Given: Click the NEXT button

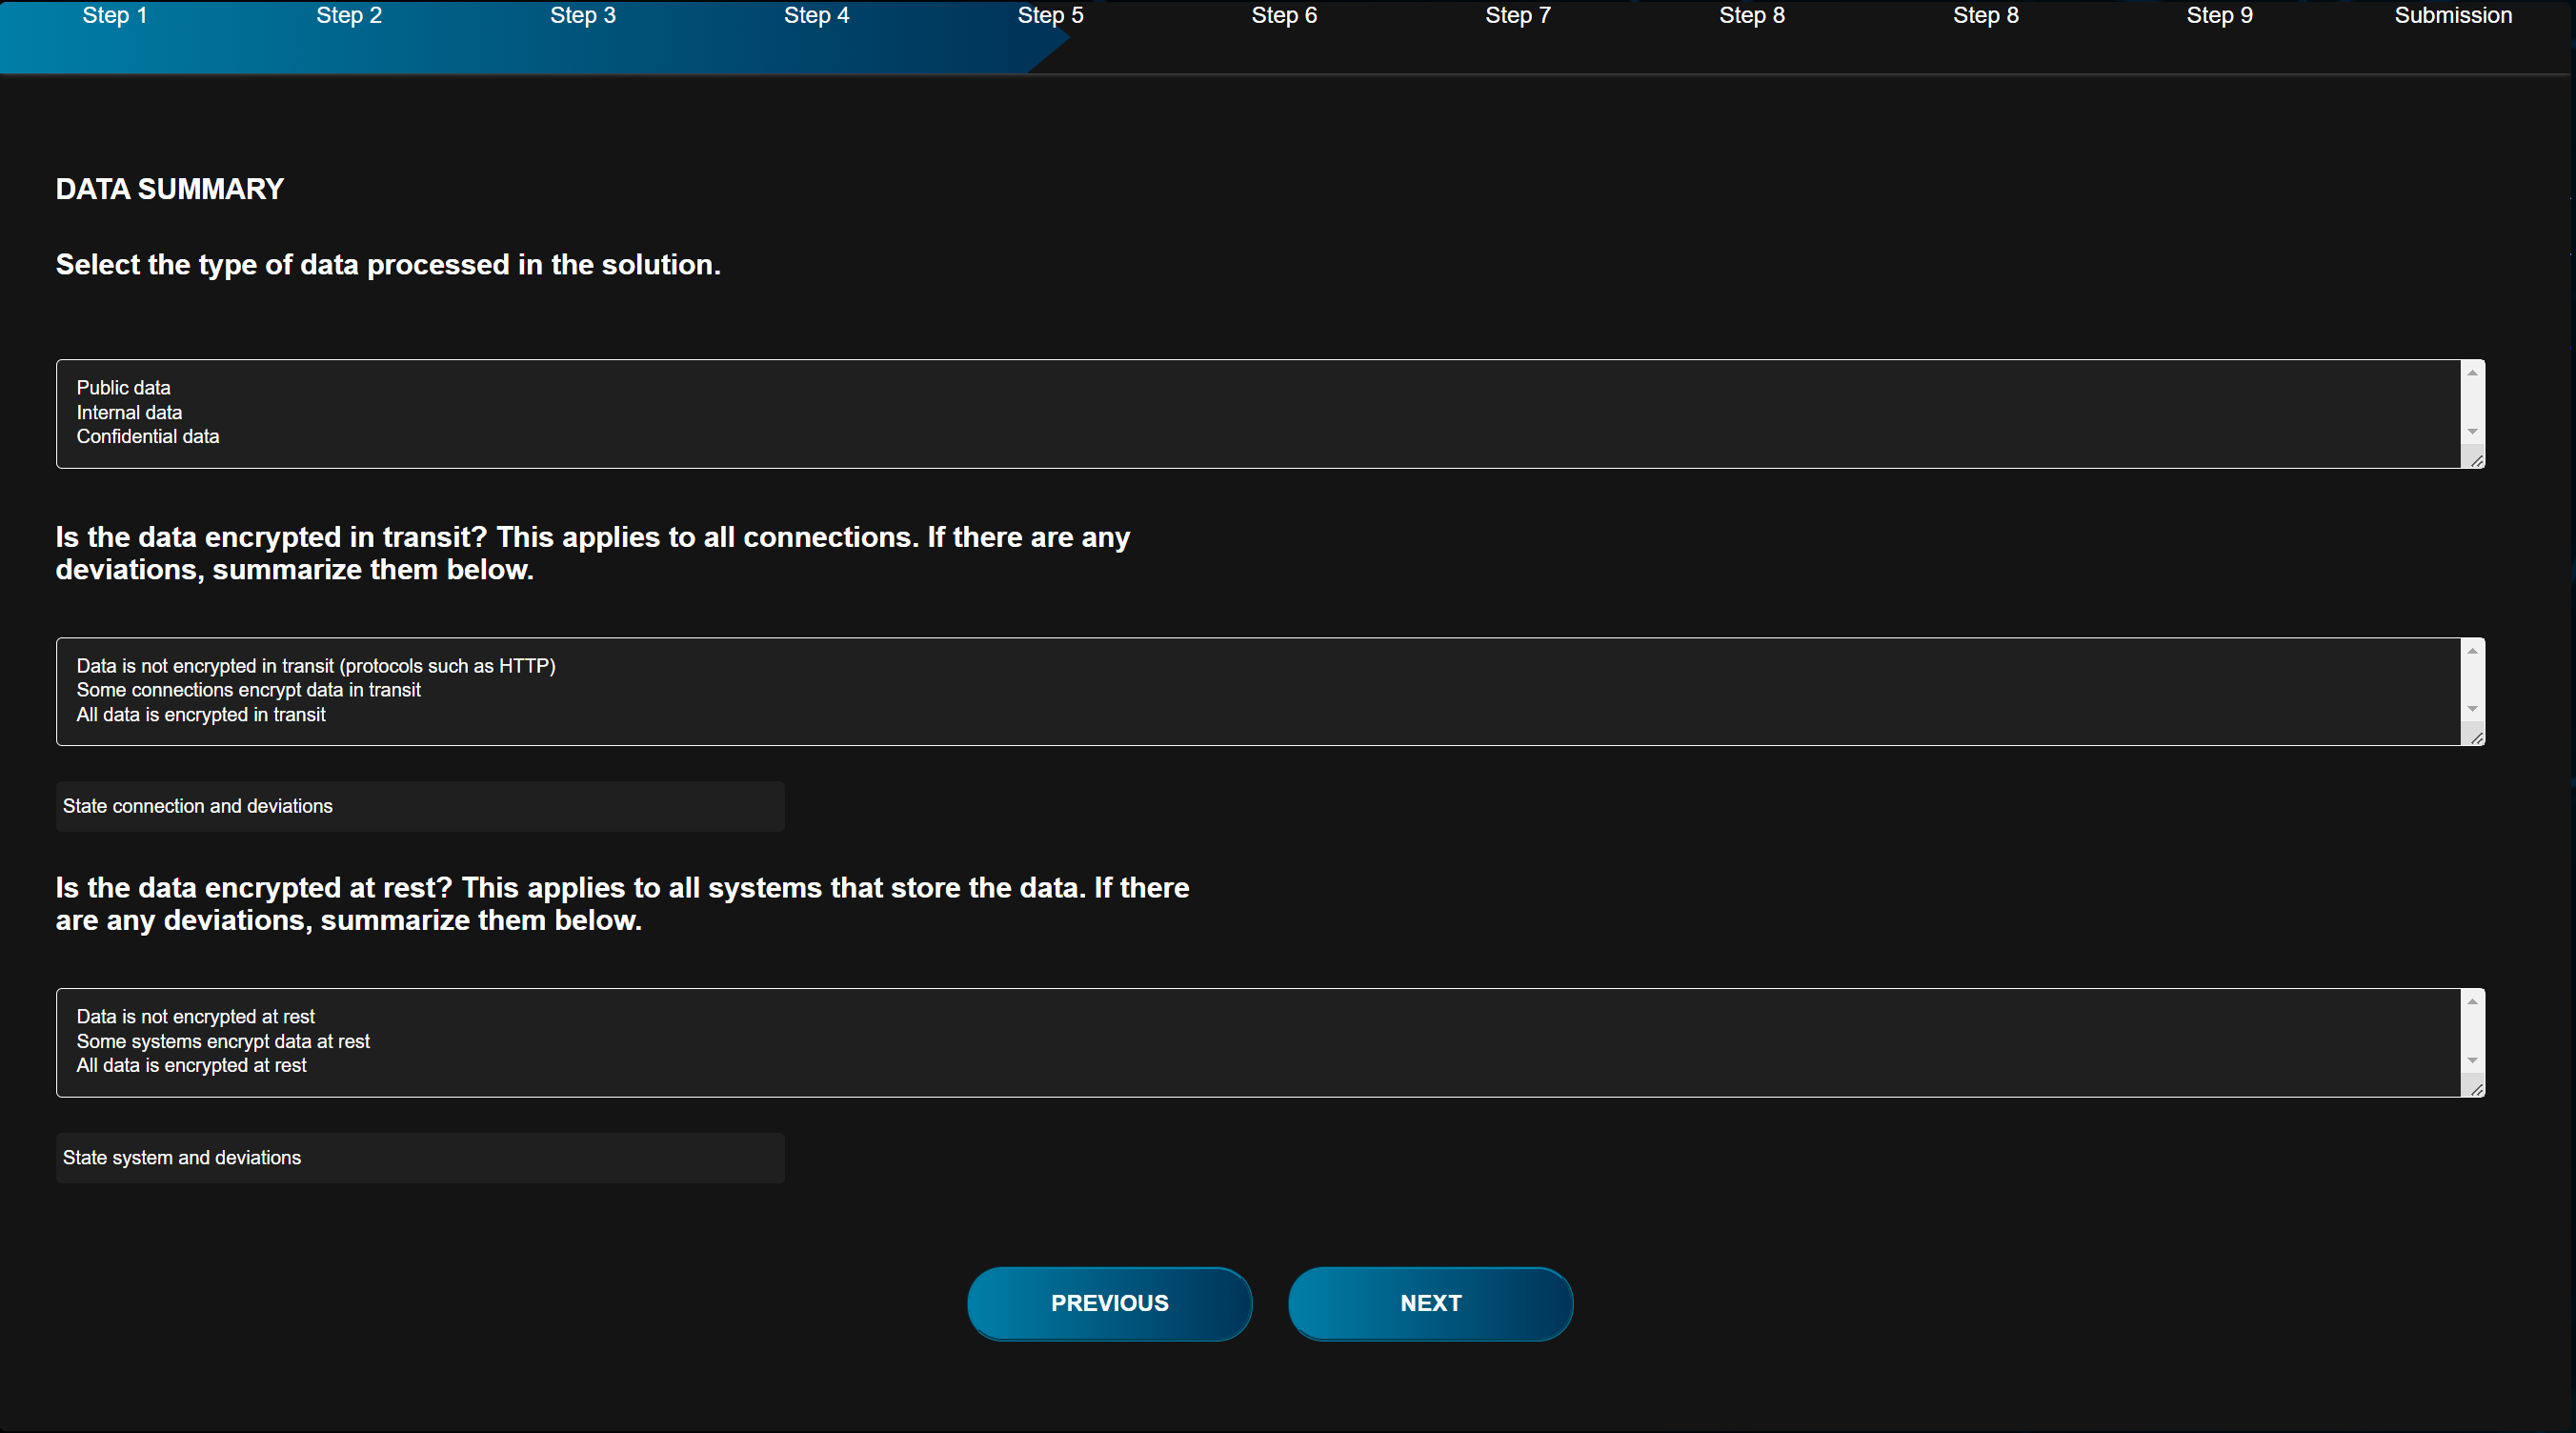Looking at the screenshot, I should pyautogui.click(x=1431, y=1304).
